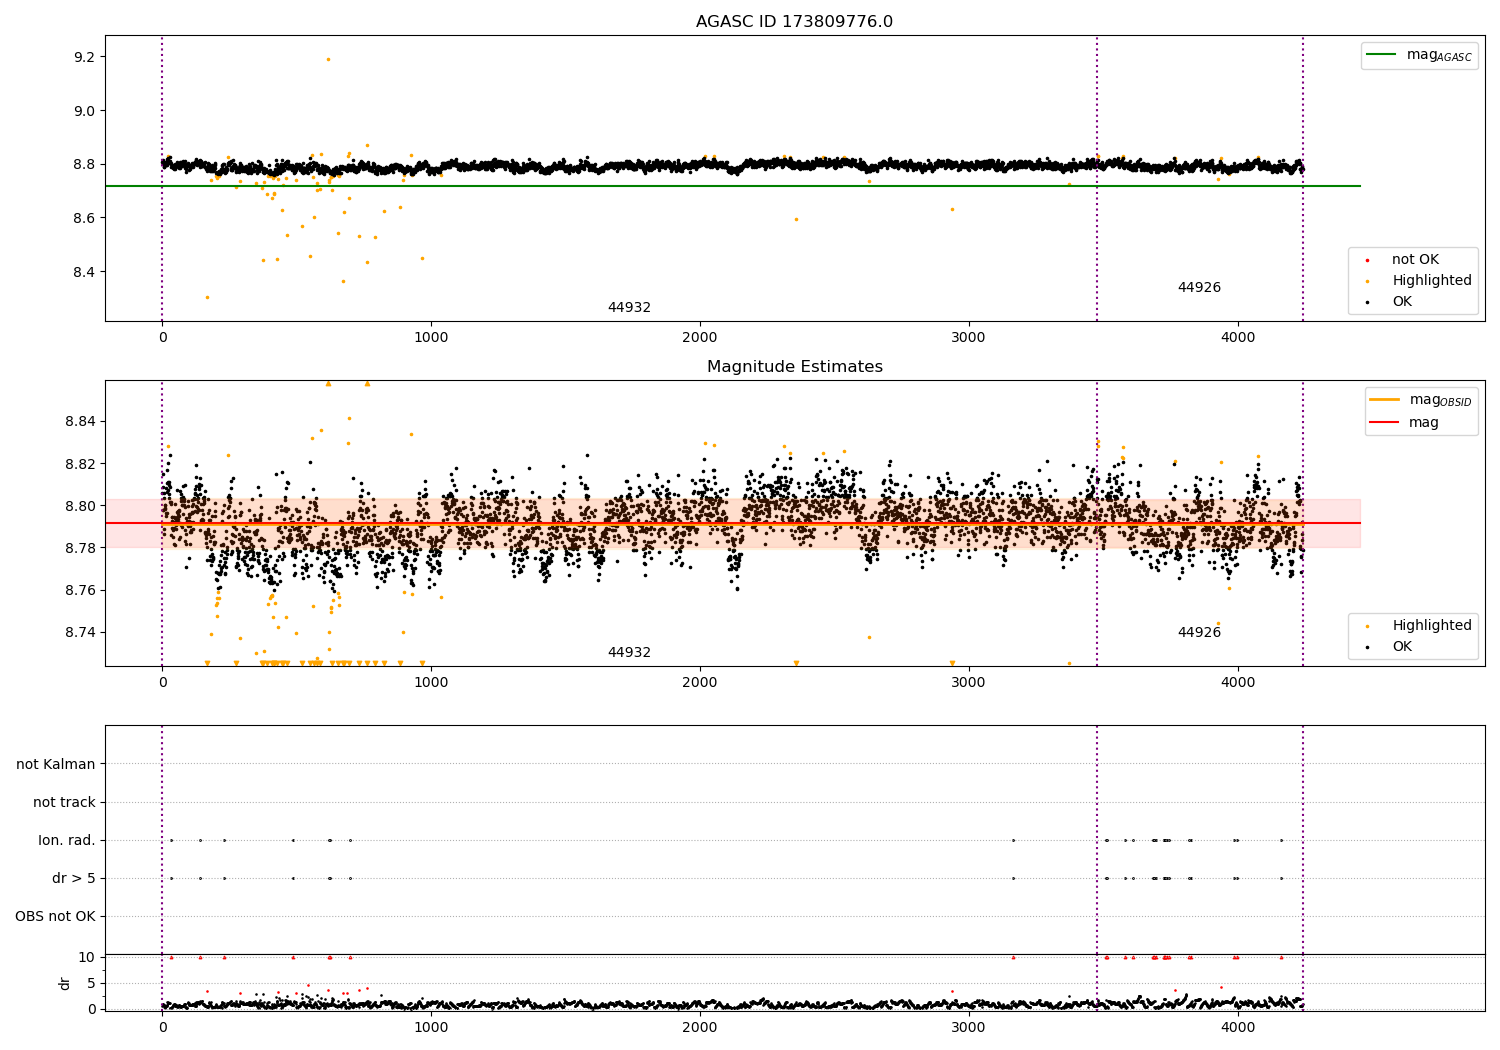Click x-axis tick '2000' under the bottom plot

click(700, 1027)
